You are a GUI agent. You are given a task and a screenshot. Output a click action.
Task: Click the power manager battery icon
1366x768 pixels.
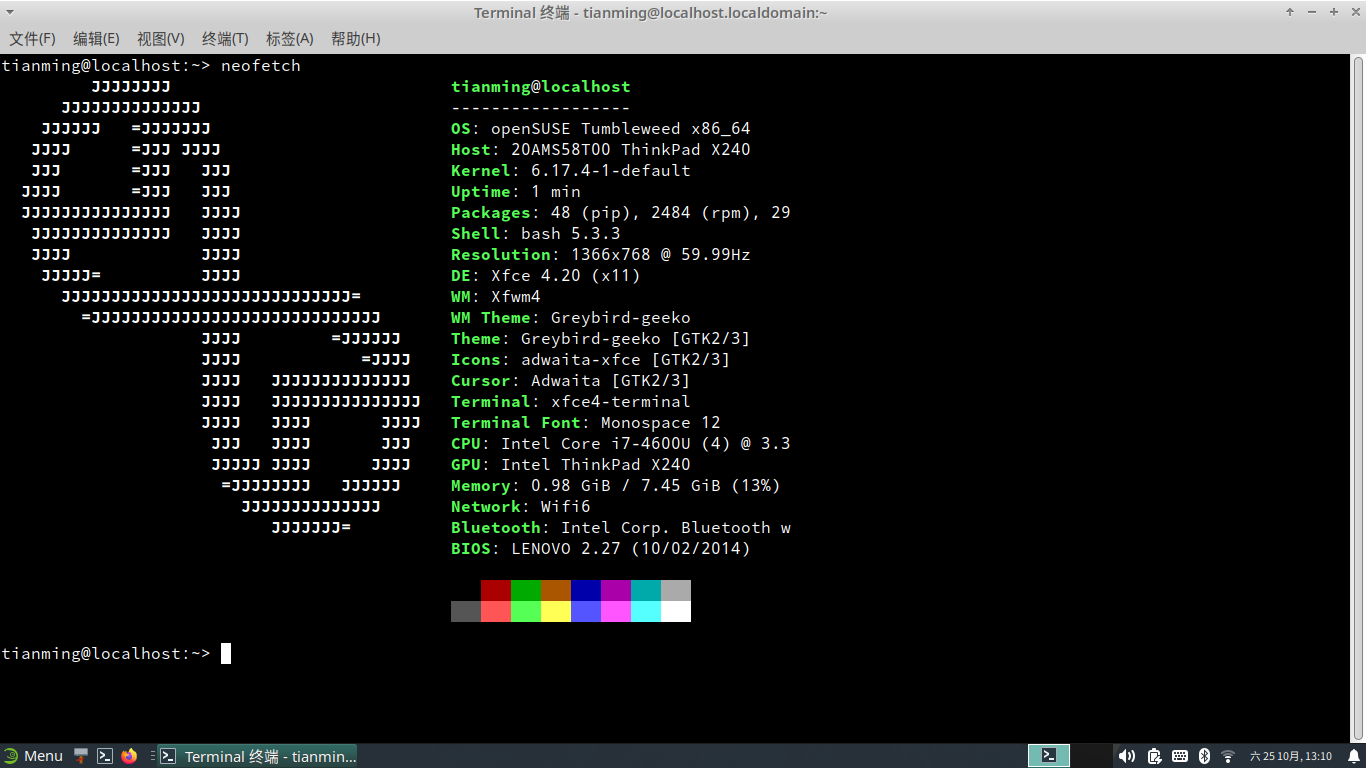(x=1154, y=756)
